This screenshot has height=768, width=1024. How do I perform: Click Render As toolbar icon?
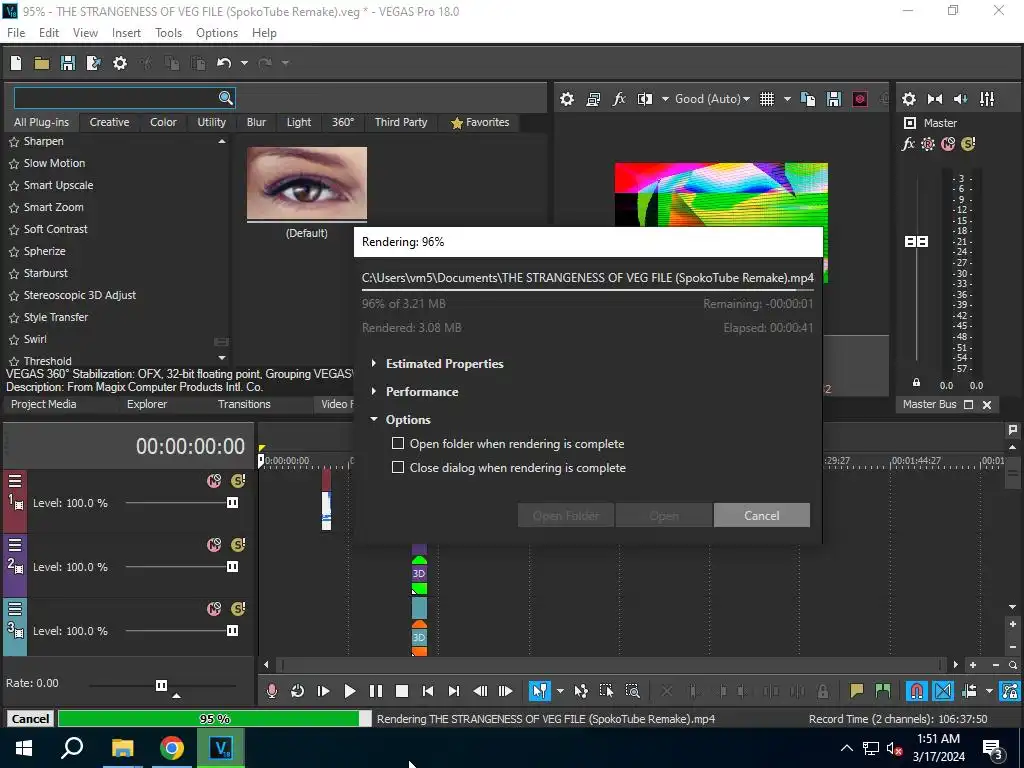click(94, 63)
